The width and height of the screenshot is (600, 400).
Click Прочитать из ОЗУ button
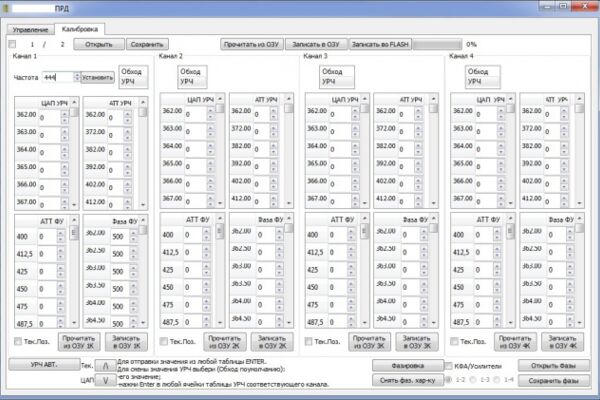pos(252,44)
